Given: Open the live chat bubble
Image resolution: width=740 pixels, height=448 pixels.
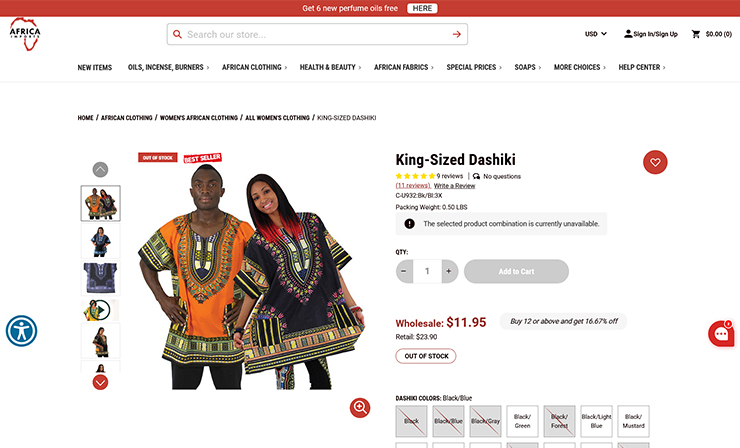Looking at the screenshot, I should coord(721,334).
